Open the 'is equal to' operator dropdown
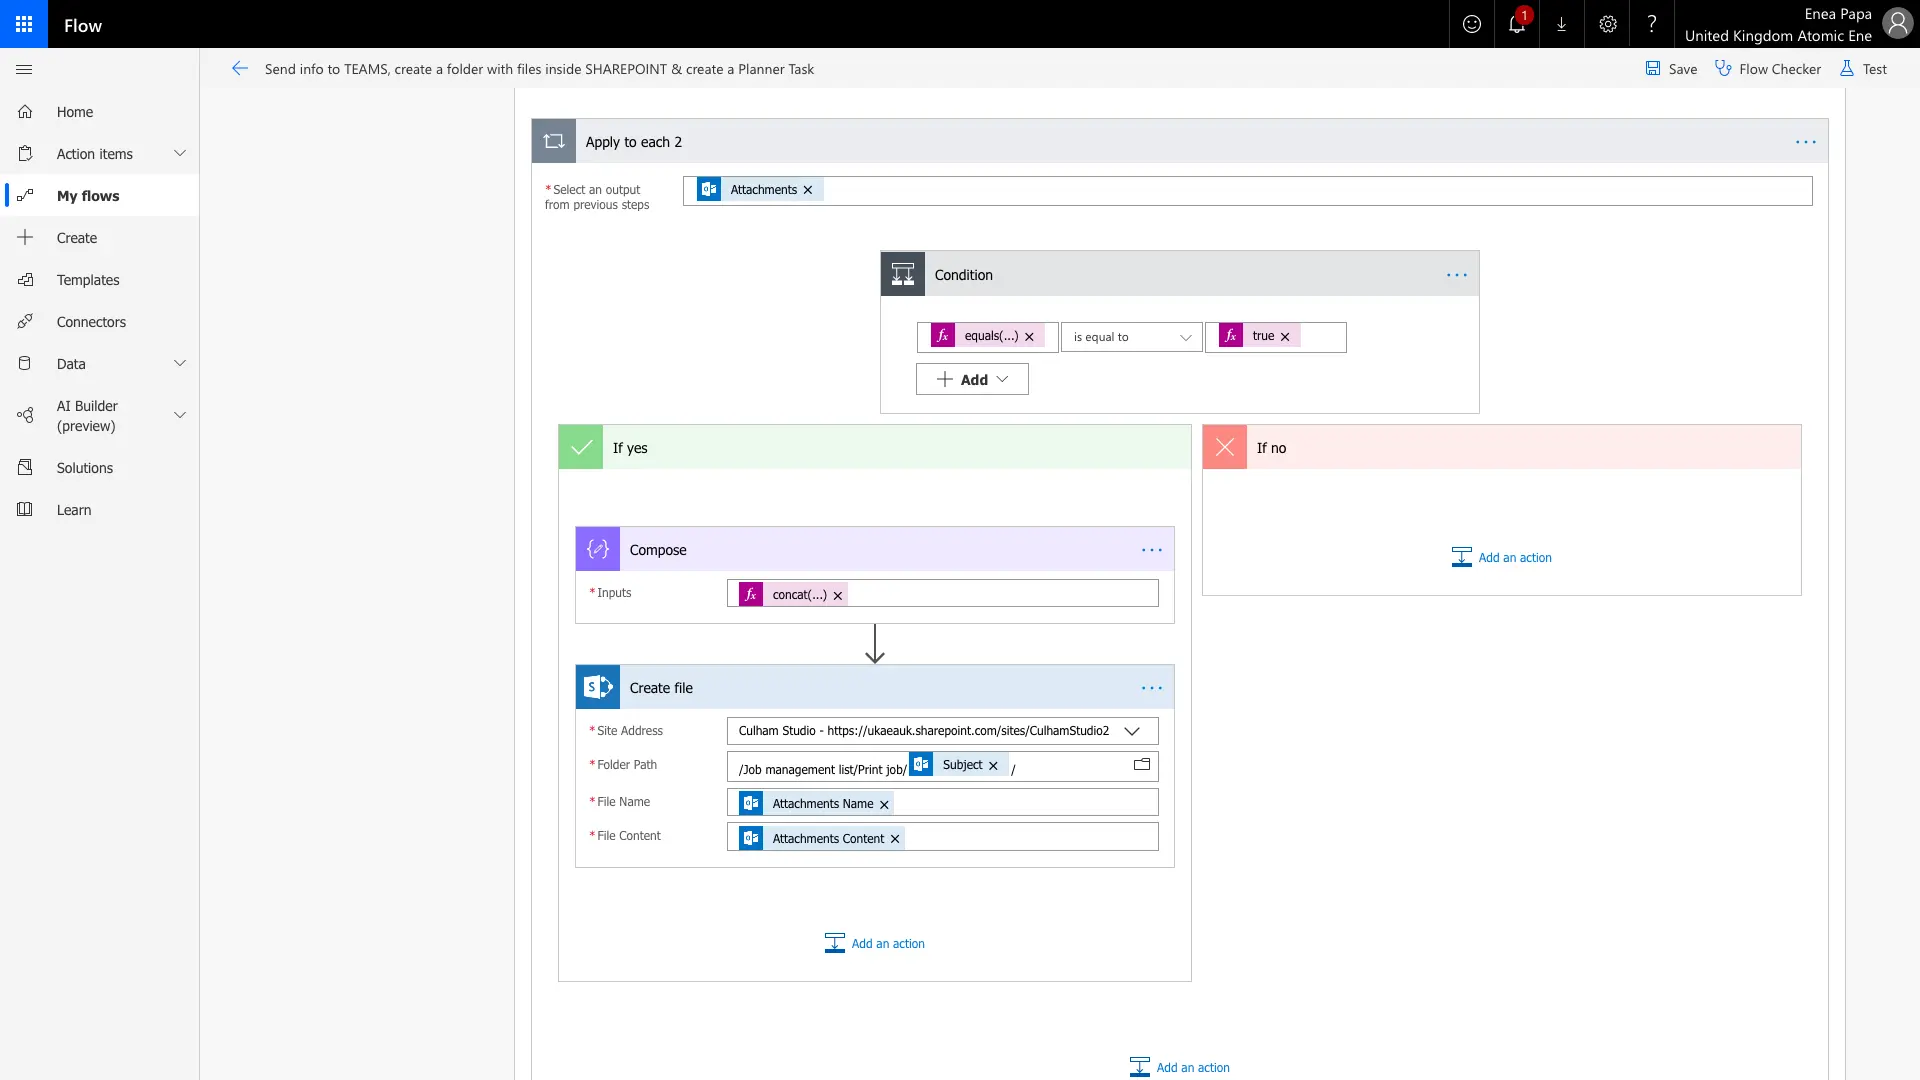Image resolution: width=1920 pixels, height=1080 pixels. (1131, 337)
